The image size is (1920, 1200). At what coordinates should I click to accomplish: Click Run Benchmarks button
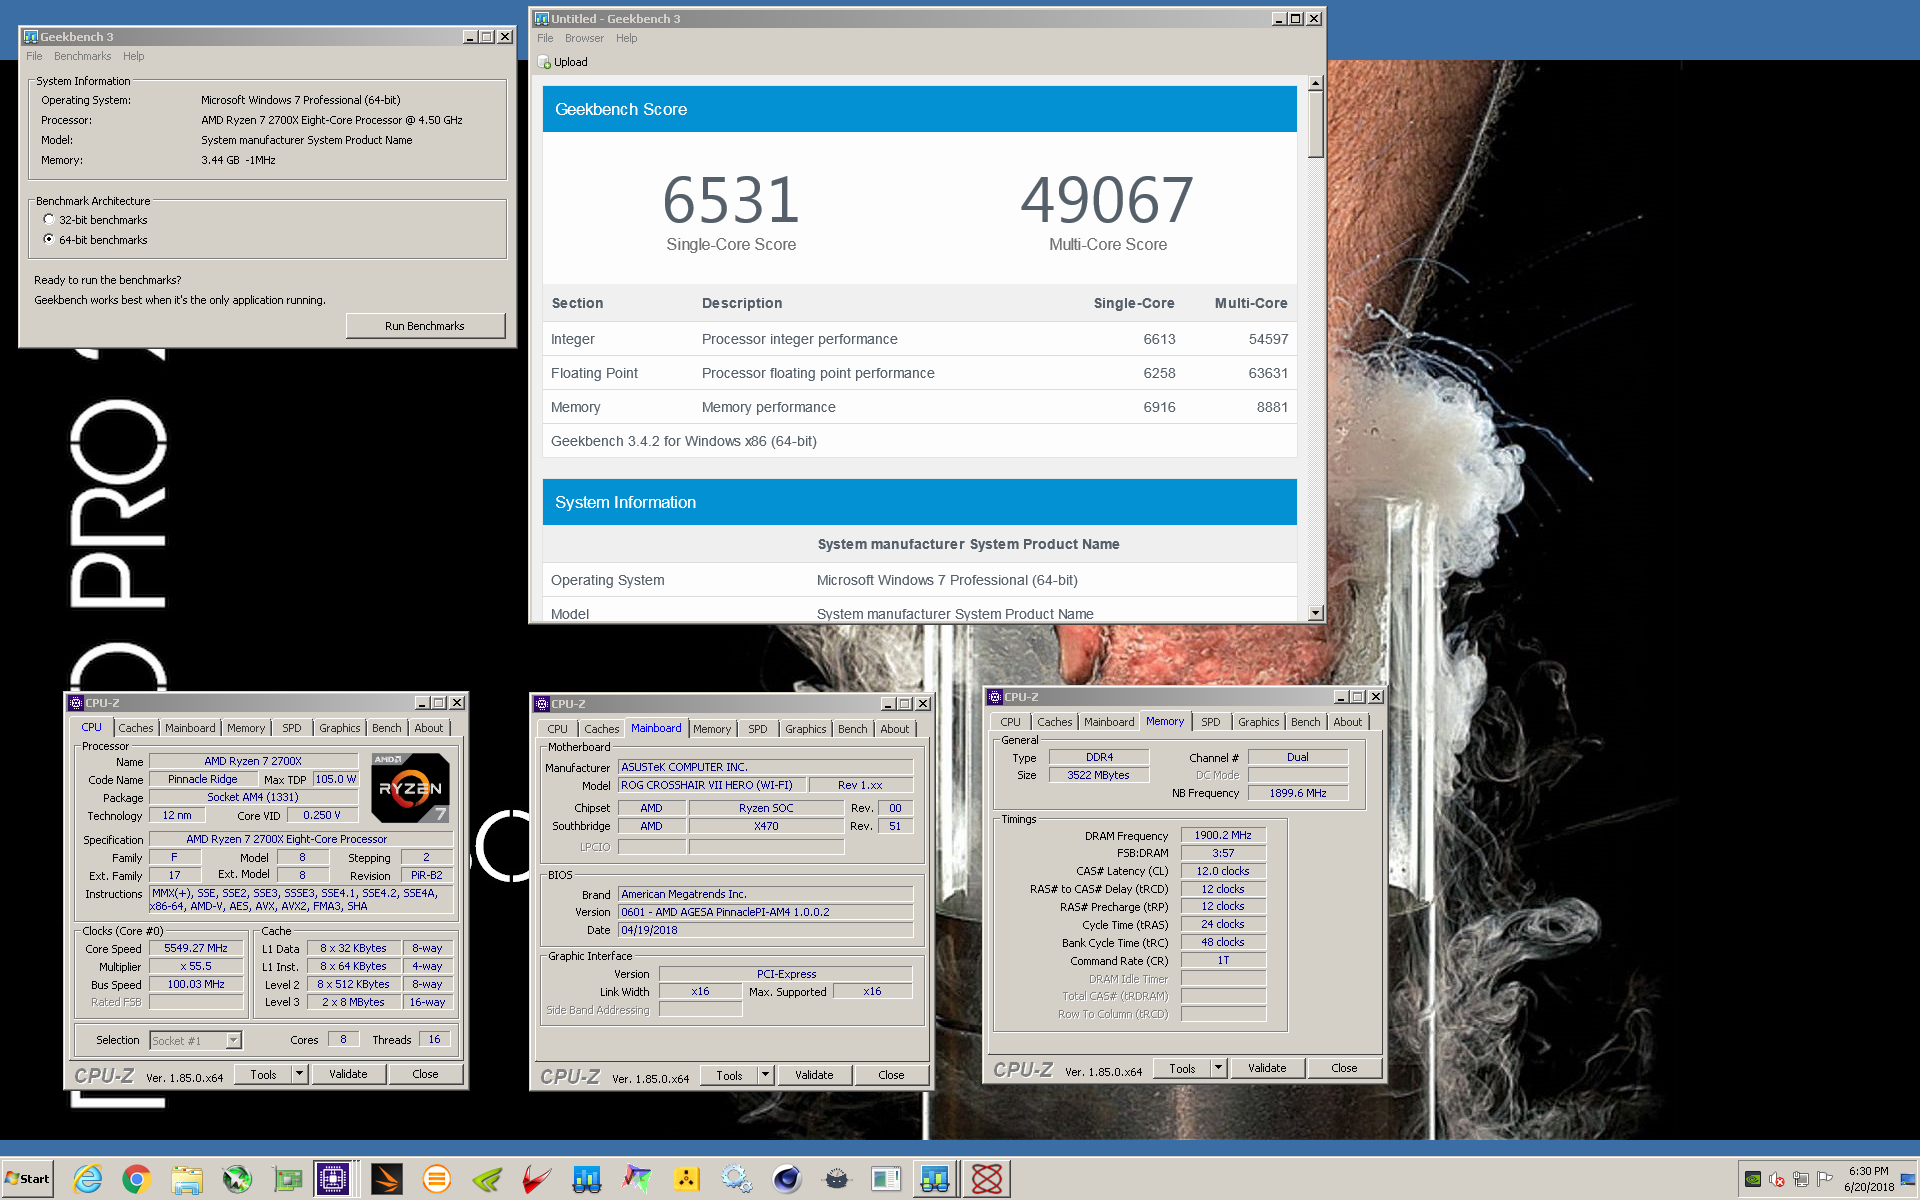click(425, 326)
